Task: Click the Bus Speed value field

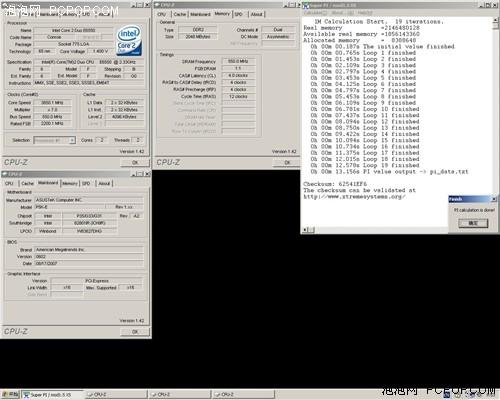Action: click(x=52, y=117)
